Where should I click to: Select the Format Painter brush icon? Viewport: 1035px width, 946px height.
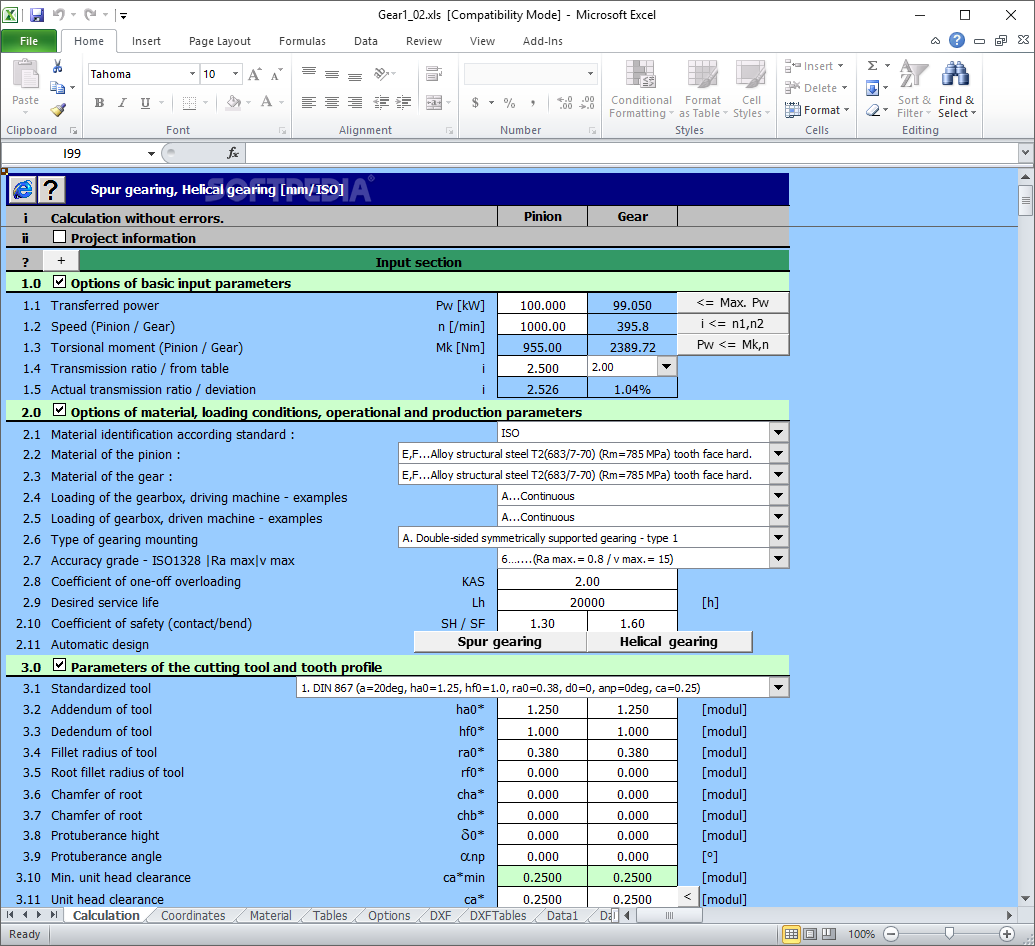click(x=57, y=109)
